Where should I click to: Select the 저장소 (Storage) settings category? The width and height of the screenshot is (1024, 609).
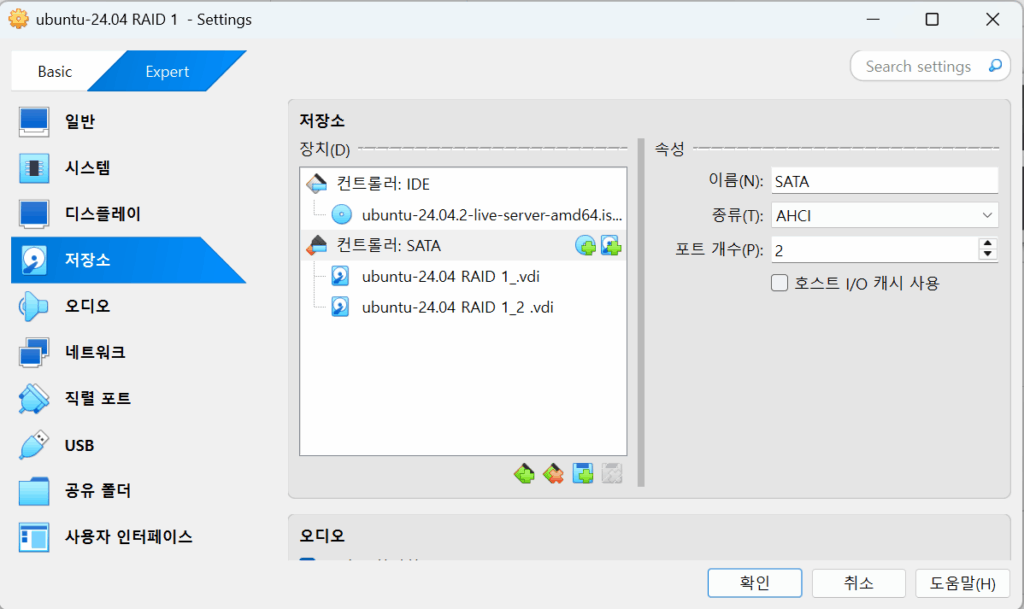coord(128,260)
